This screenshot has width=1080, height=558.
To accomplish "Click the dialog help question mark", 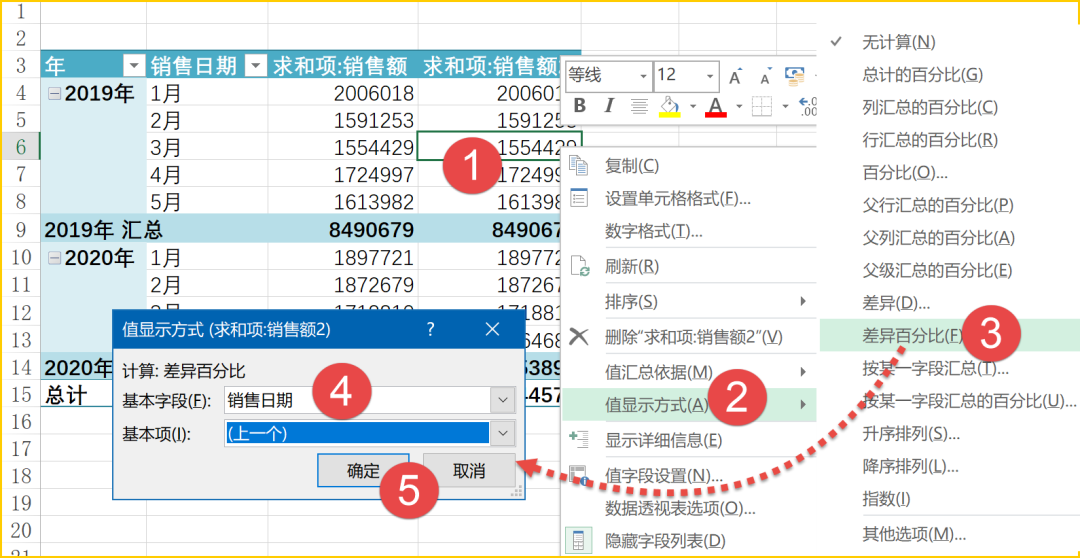I will point(431,329).
